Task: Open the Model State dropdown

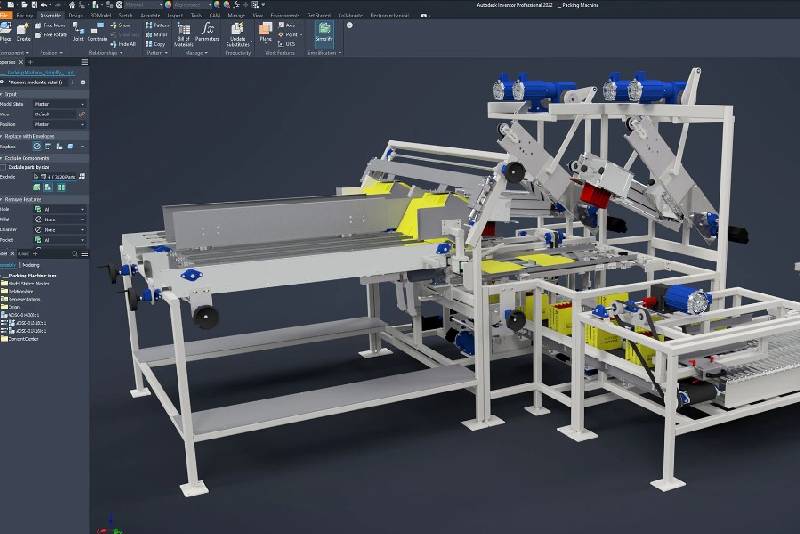Action: tap(60, 104)
